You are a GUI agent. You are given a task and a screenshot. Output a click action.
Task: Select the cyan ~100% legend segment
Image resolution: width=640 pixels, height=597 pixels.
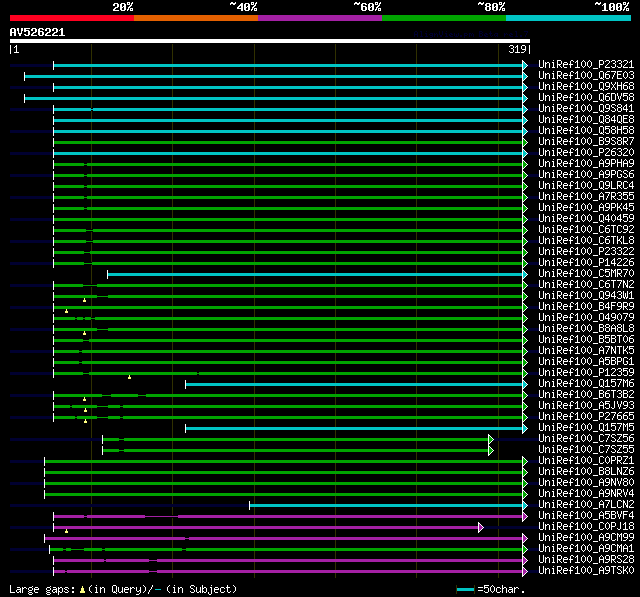coord(567,18)
